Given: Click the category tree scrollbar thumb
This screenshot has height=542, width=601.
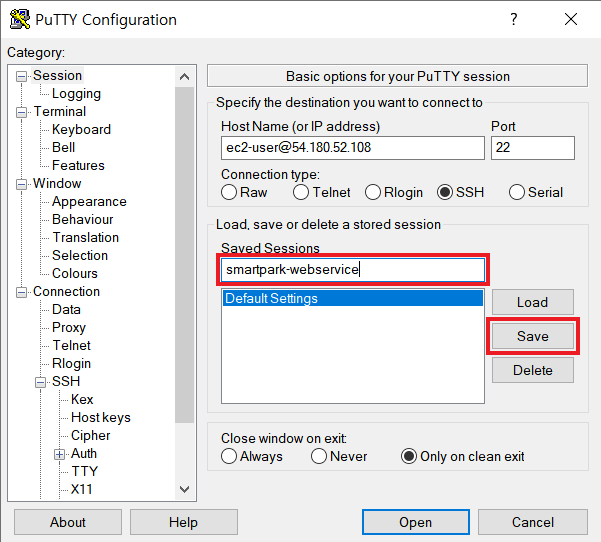Looking at the screenshot, I should click(x=184, y=255).
